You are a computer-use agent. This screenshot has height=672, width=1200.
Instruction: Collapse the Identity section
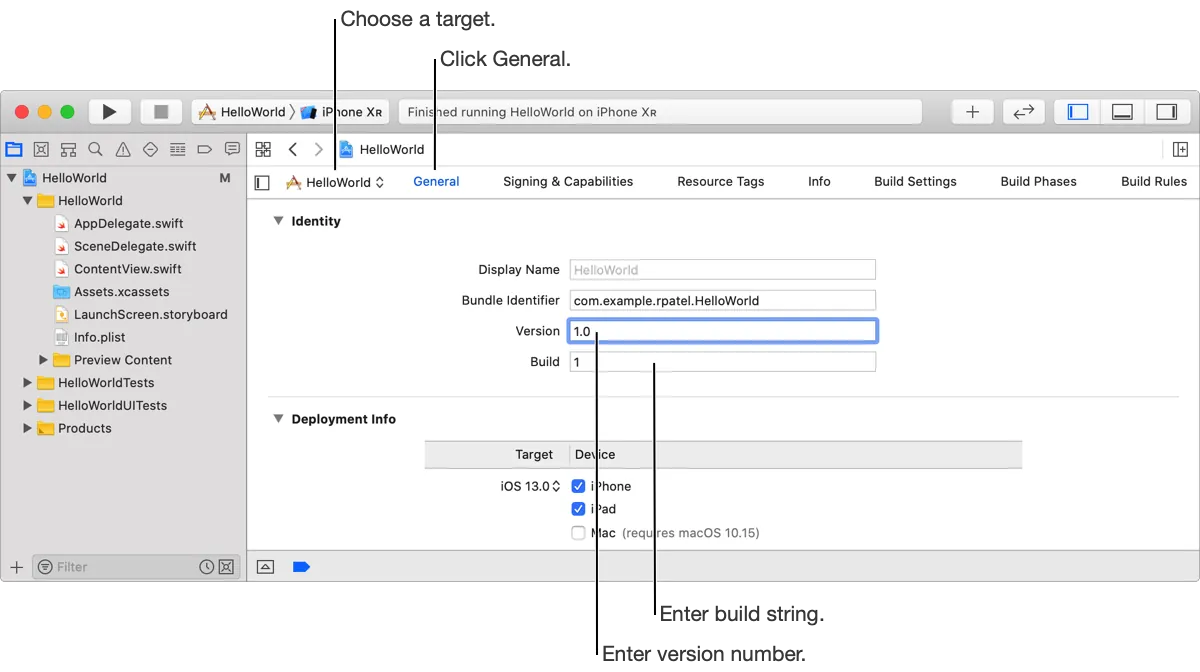[x=278, y=221]
